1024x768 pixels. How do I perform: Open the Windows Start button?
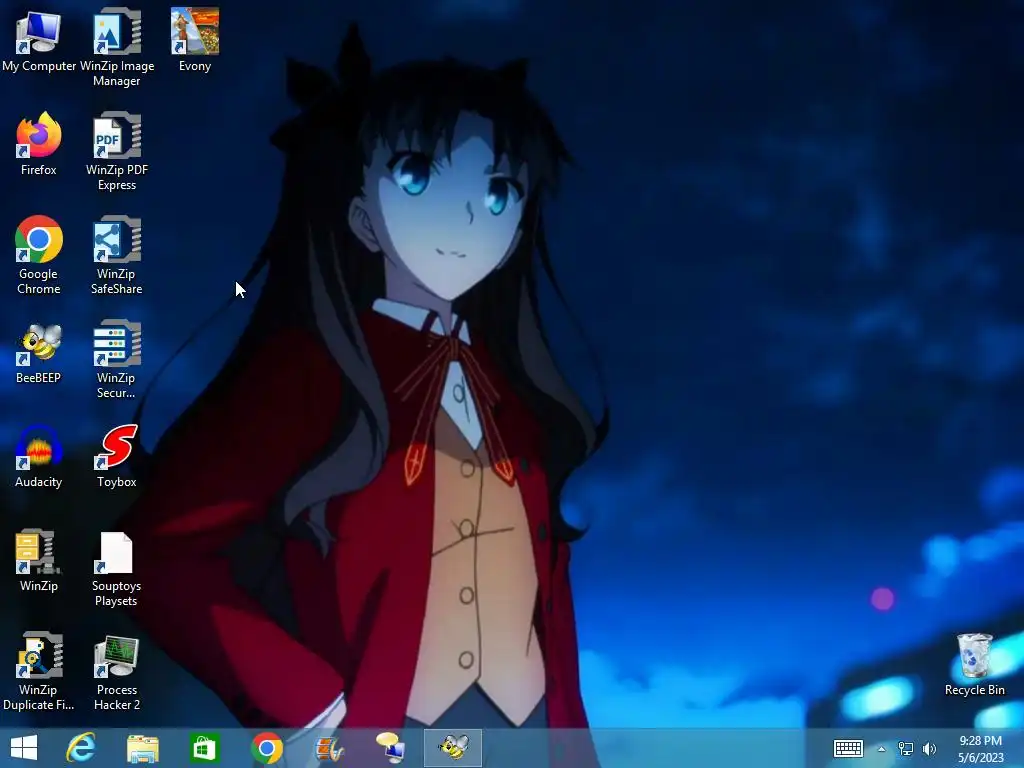pyautogui.click(x=24, y=748)
